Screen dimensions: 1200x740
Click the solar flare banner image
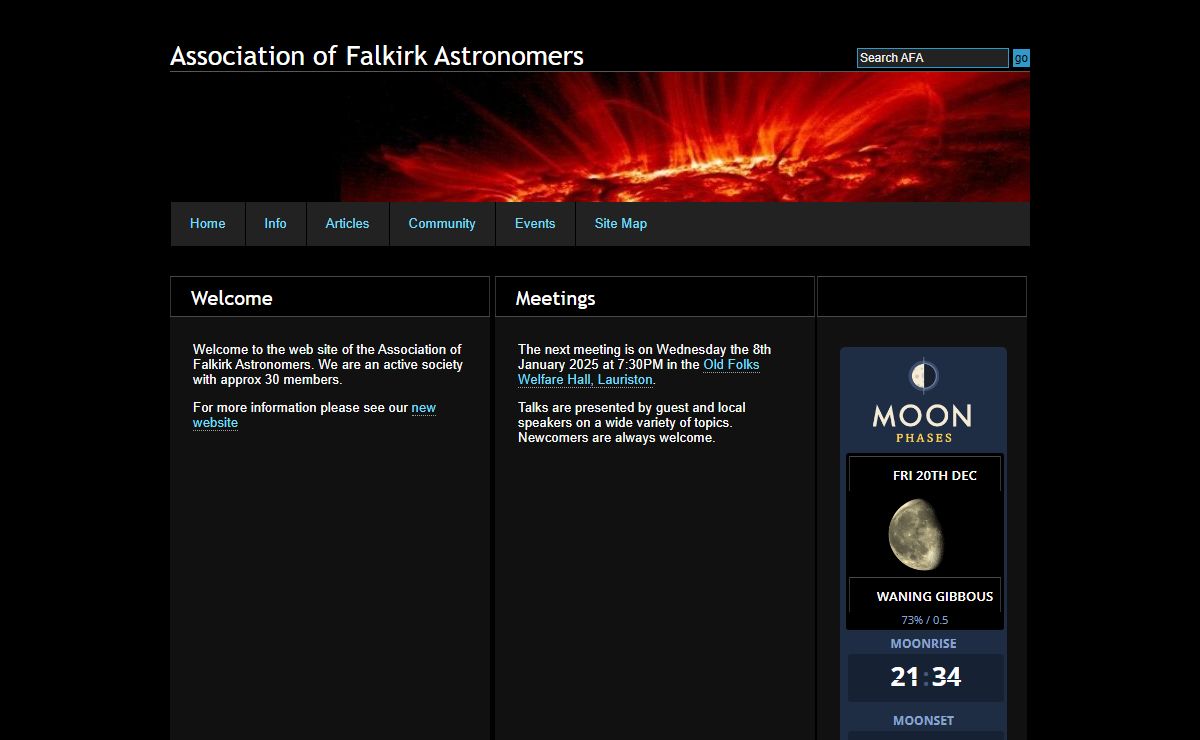(685, 137)
